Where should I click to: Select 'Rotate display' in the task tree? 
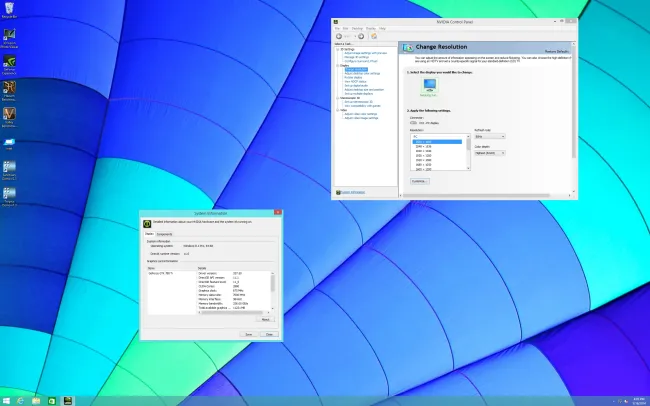(353, 78)
